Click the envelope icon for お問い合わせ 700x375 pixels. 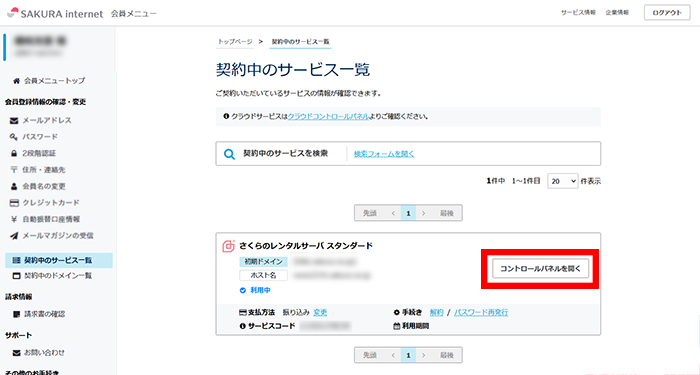coord(17,353)
